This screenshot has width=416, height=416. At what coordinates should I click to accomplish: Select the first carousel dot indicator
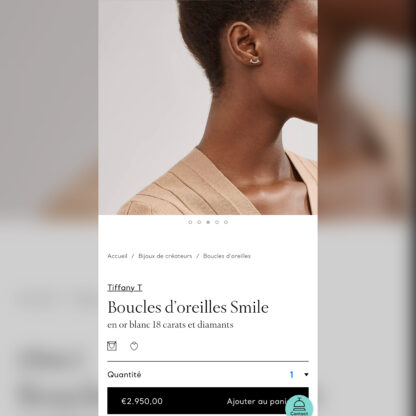coord(190,222)
